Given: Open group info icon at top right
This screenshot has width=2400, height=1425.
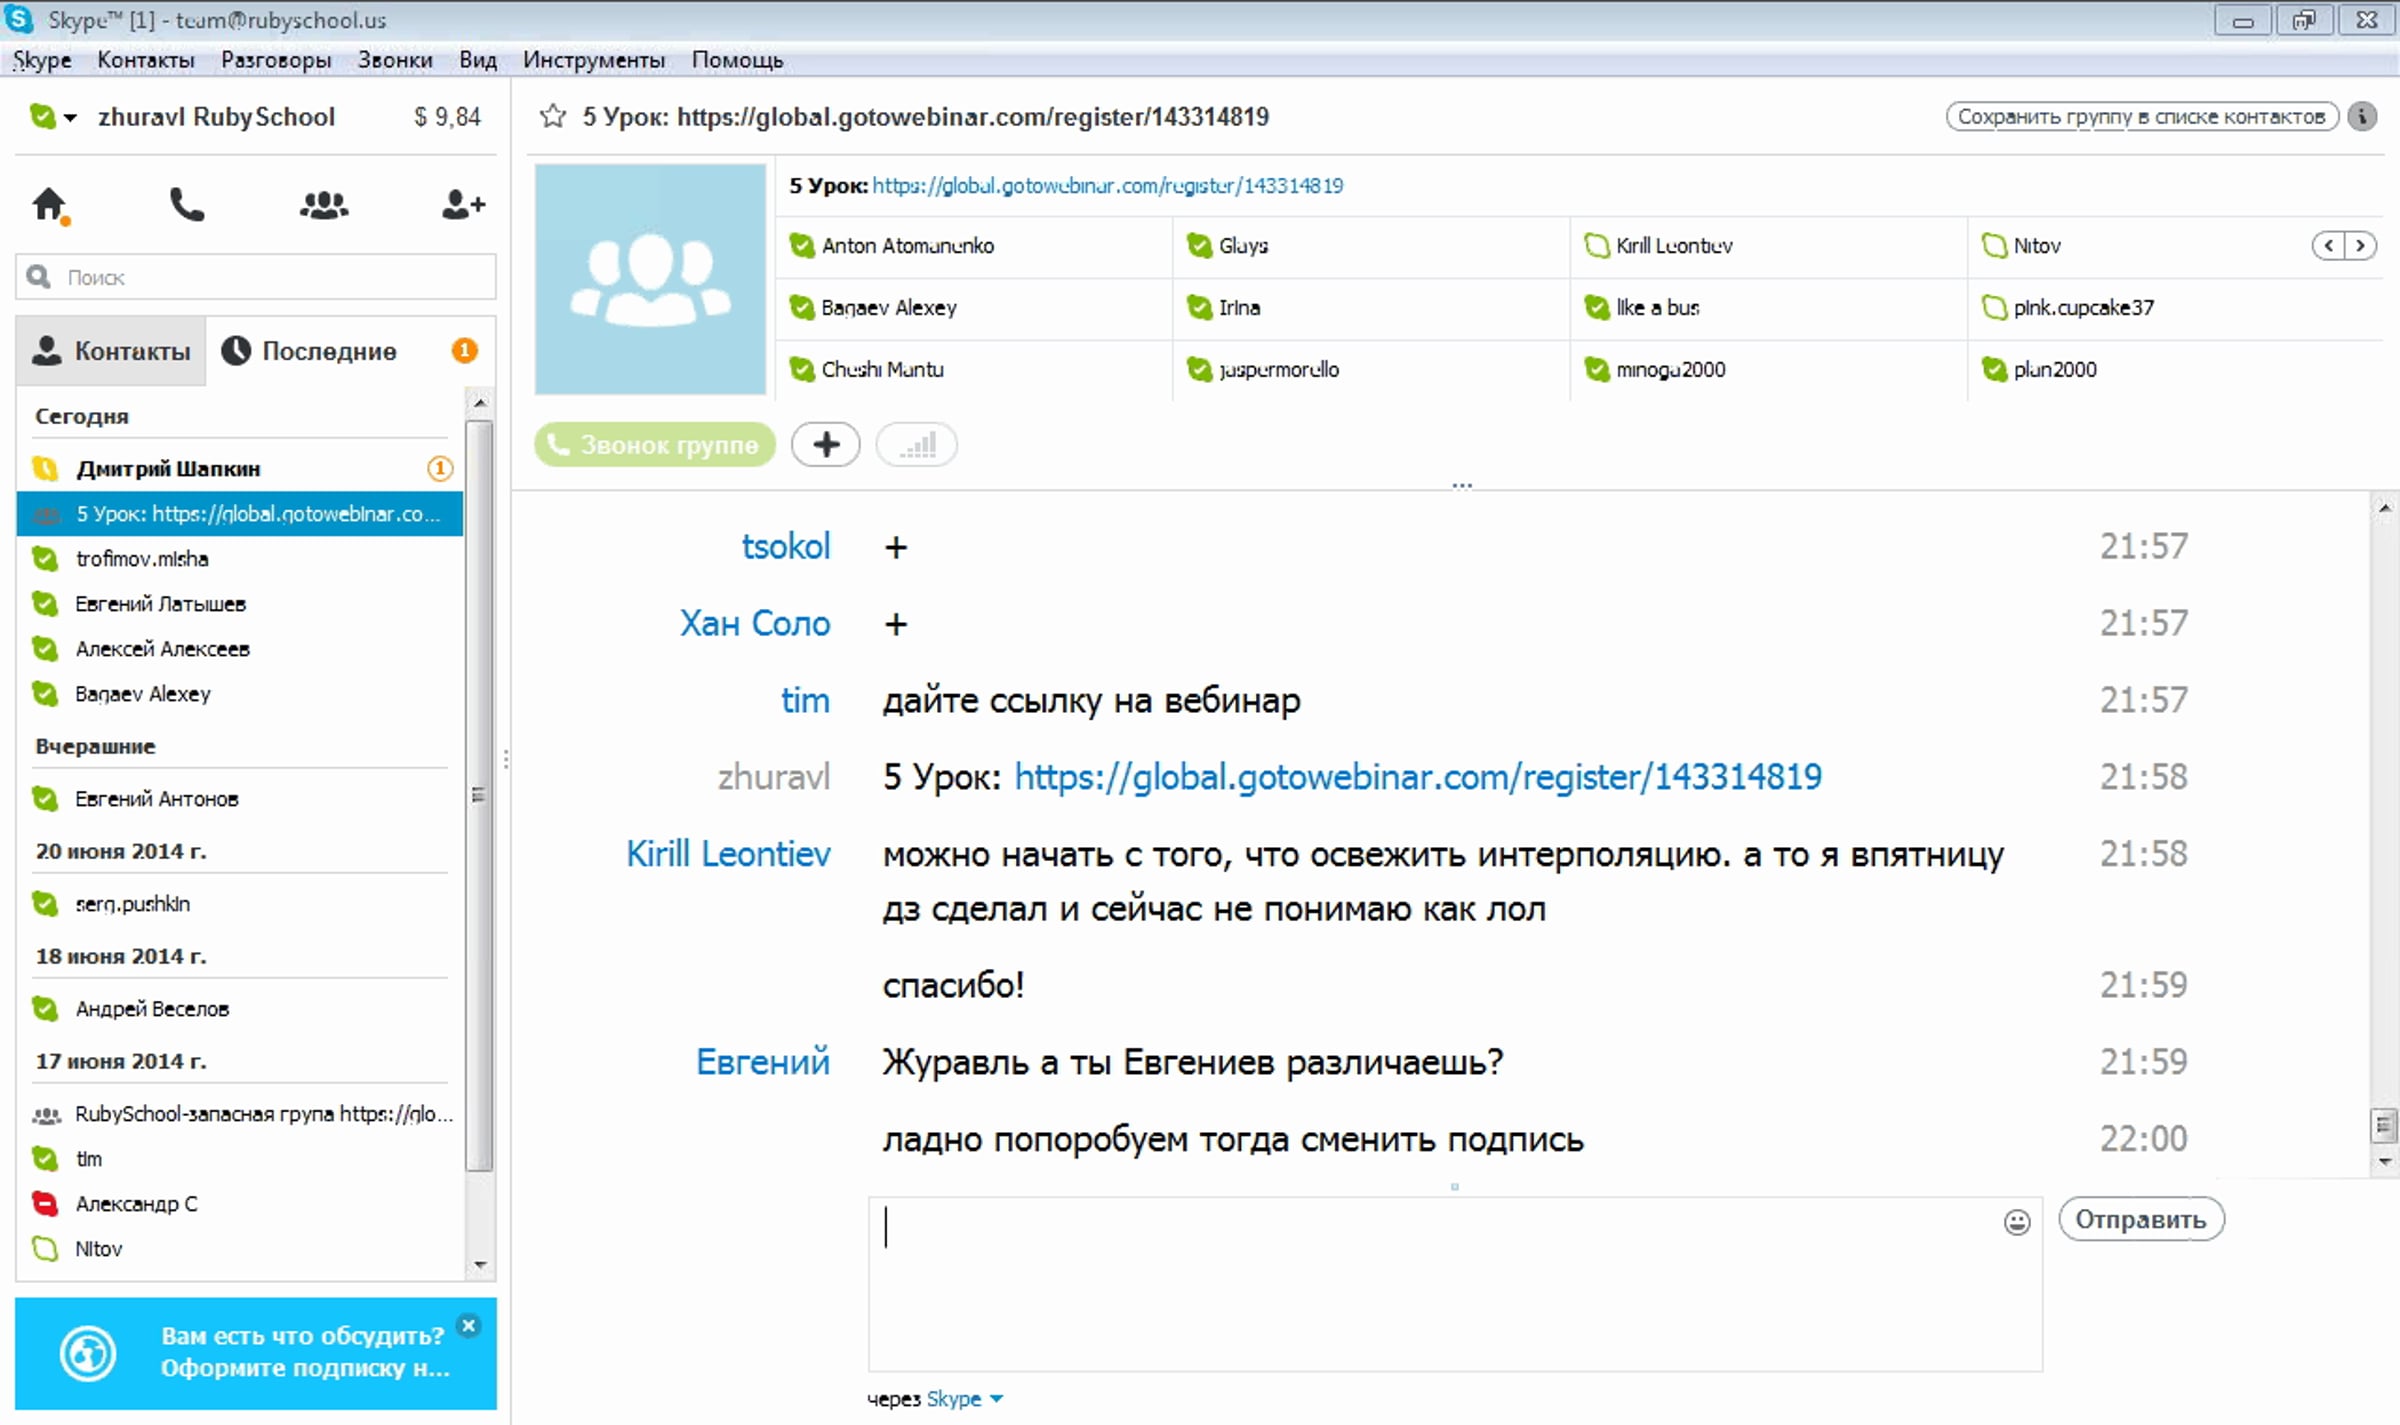Looking at the screenshot, I should 2362,117.
